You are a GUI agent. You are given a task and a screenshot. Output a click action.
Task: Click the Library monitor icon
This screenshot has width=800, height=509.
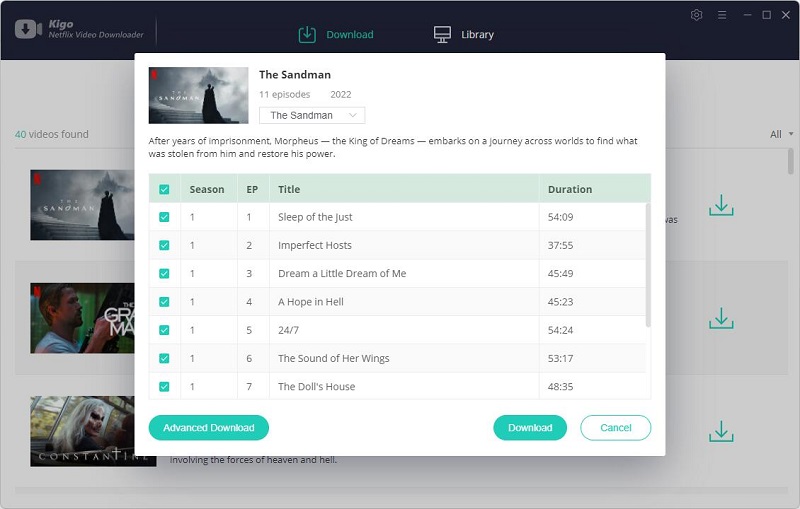pos(442,35)
